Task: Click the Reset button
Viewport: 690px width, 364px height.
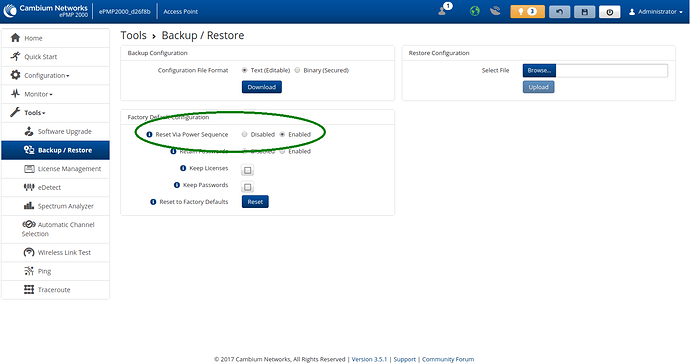Action: (255, 202)
